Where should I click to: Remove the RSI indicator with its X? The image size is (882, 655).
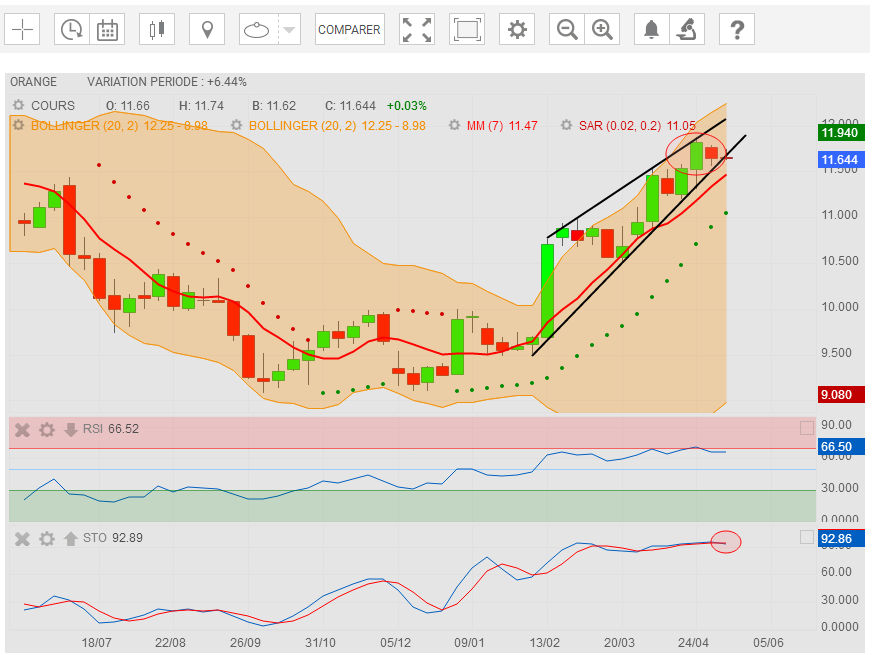coord(22,429)
